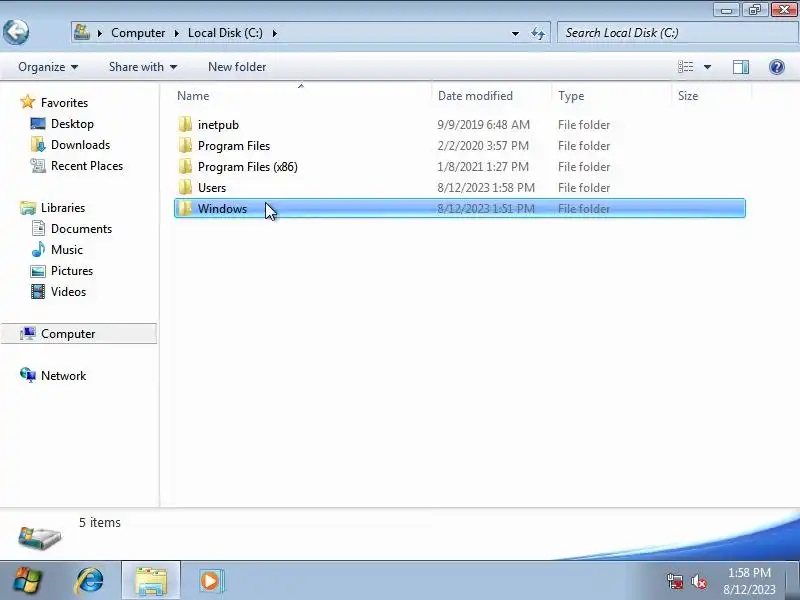
Task: Open the Organize menu
Action: [48, 67]
